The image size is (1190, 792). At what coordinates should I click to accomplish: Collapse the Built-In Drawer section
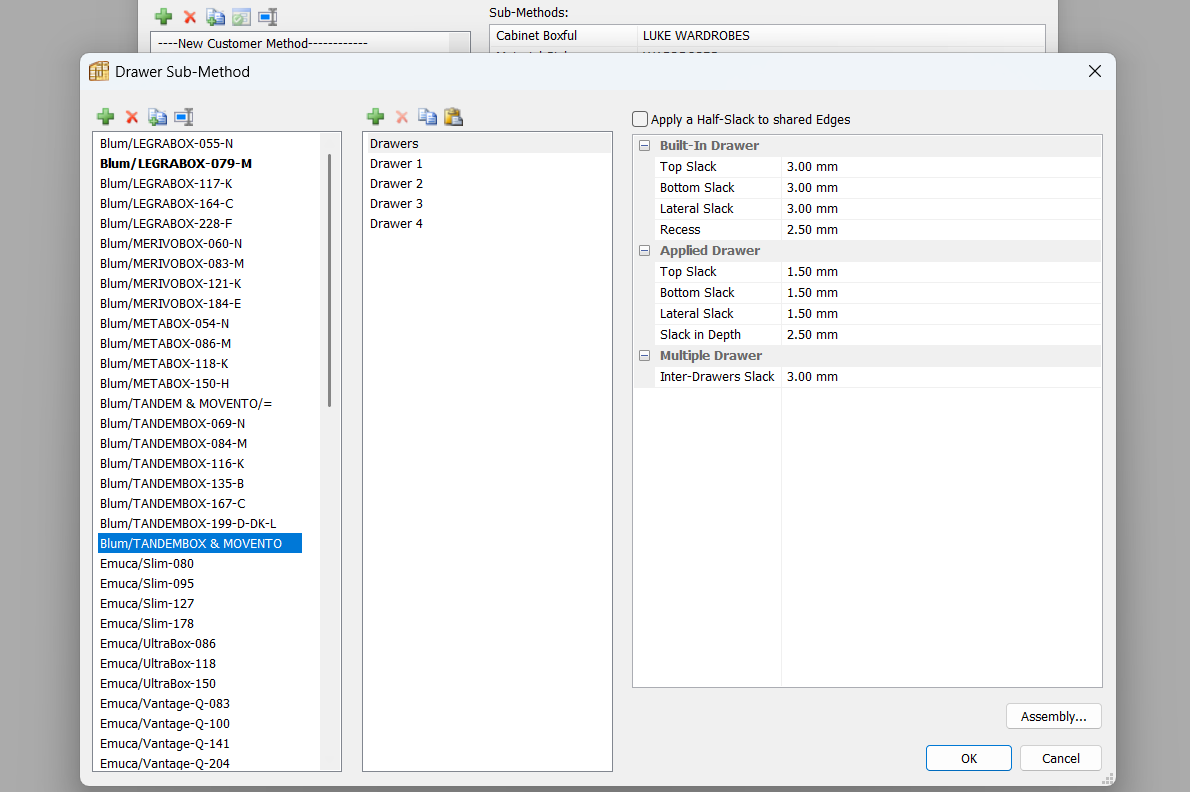pyautogui.click(x=645, y=146)
